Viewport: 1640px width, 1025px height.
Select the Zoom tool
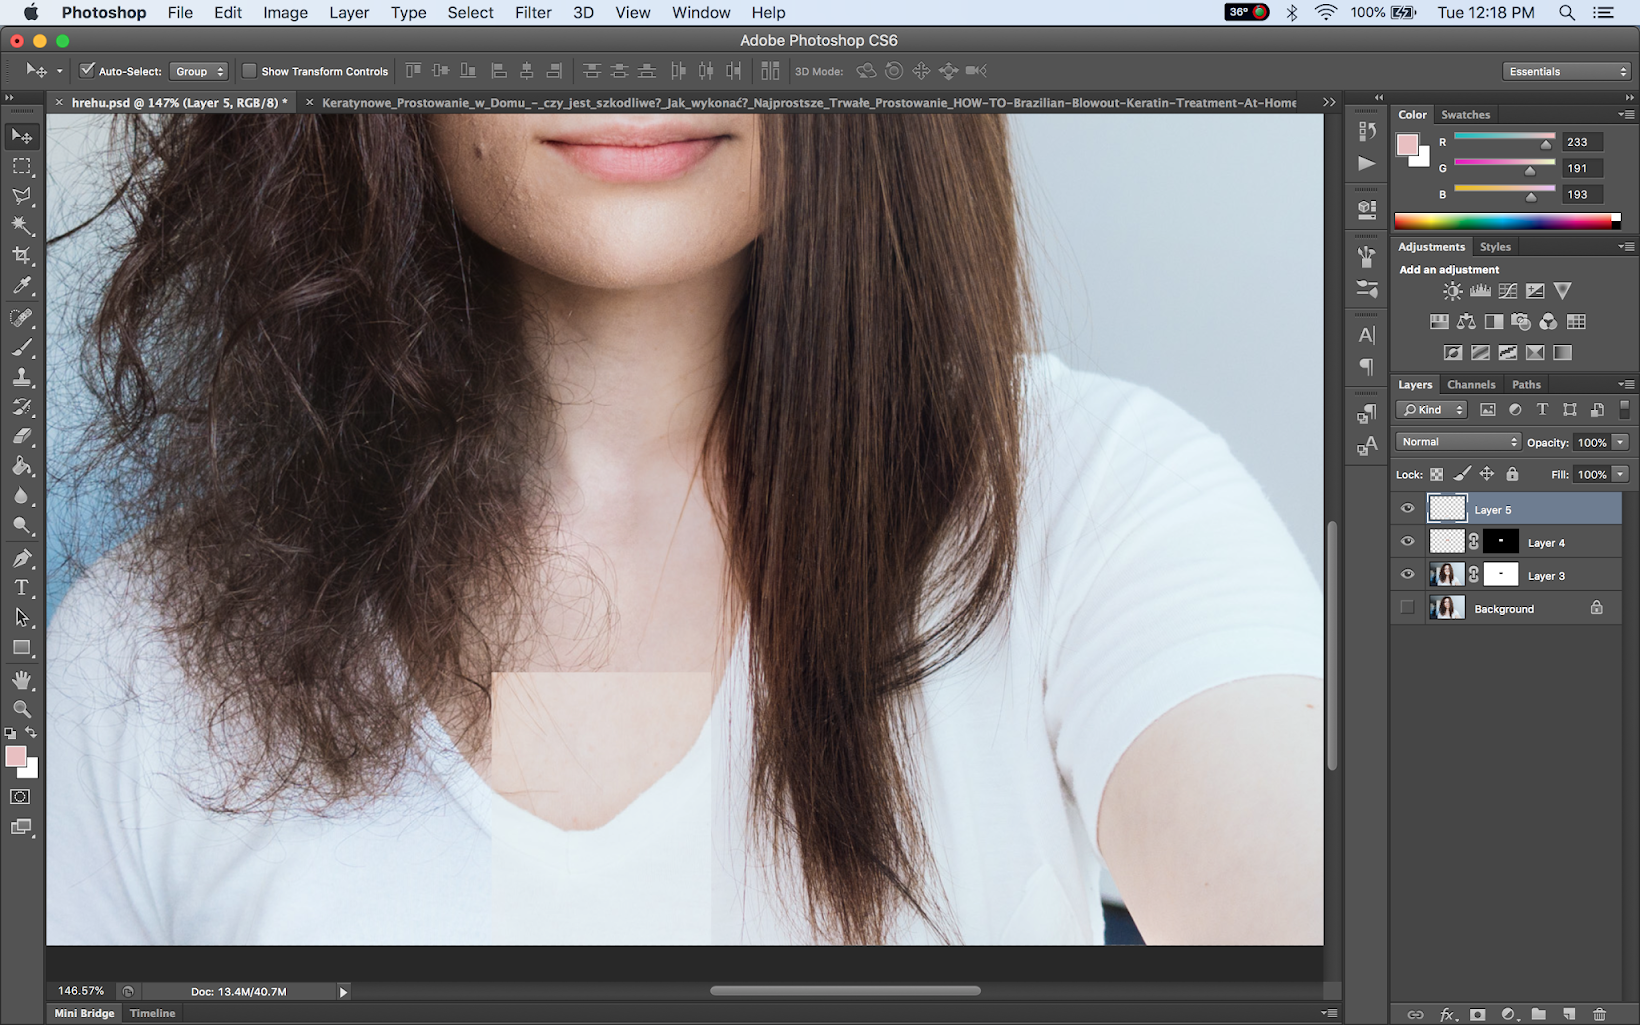pyautogui.click(x=22, y=710)
